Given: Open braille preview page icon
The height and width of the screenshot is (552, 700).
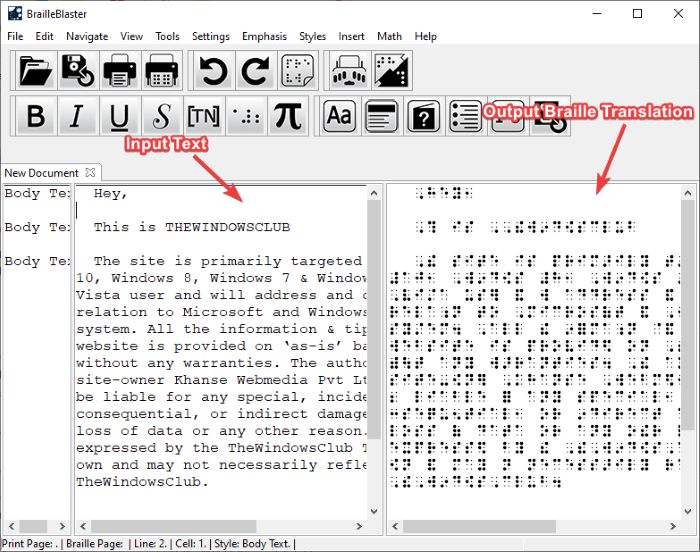Looking at the screenshot, I should (x=298, y=71).
